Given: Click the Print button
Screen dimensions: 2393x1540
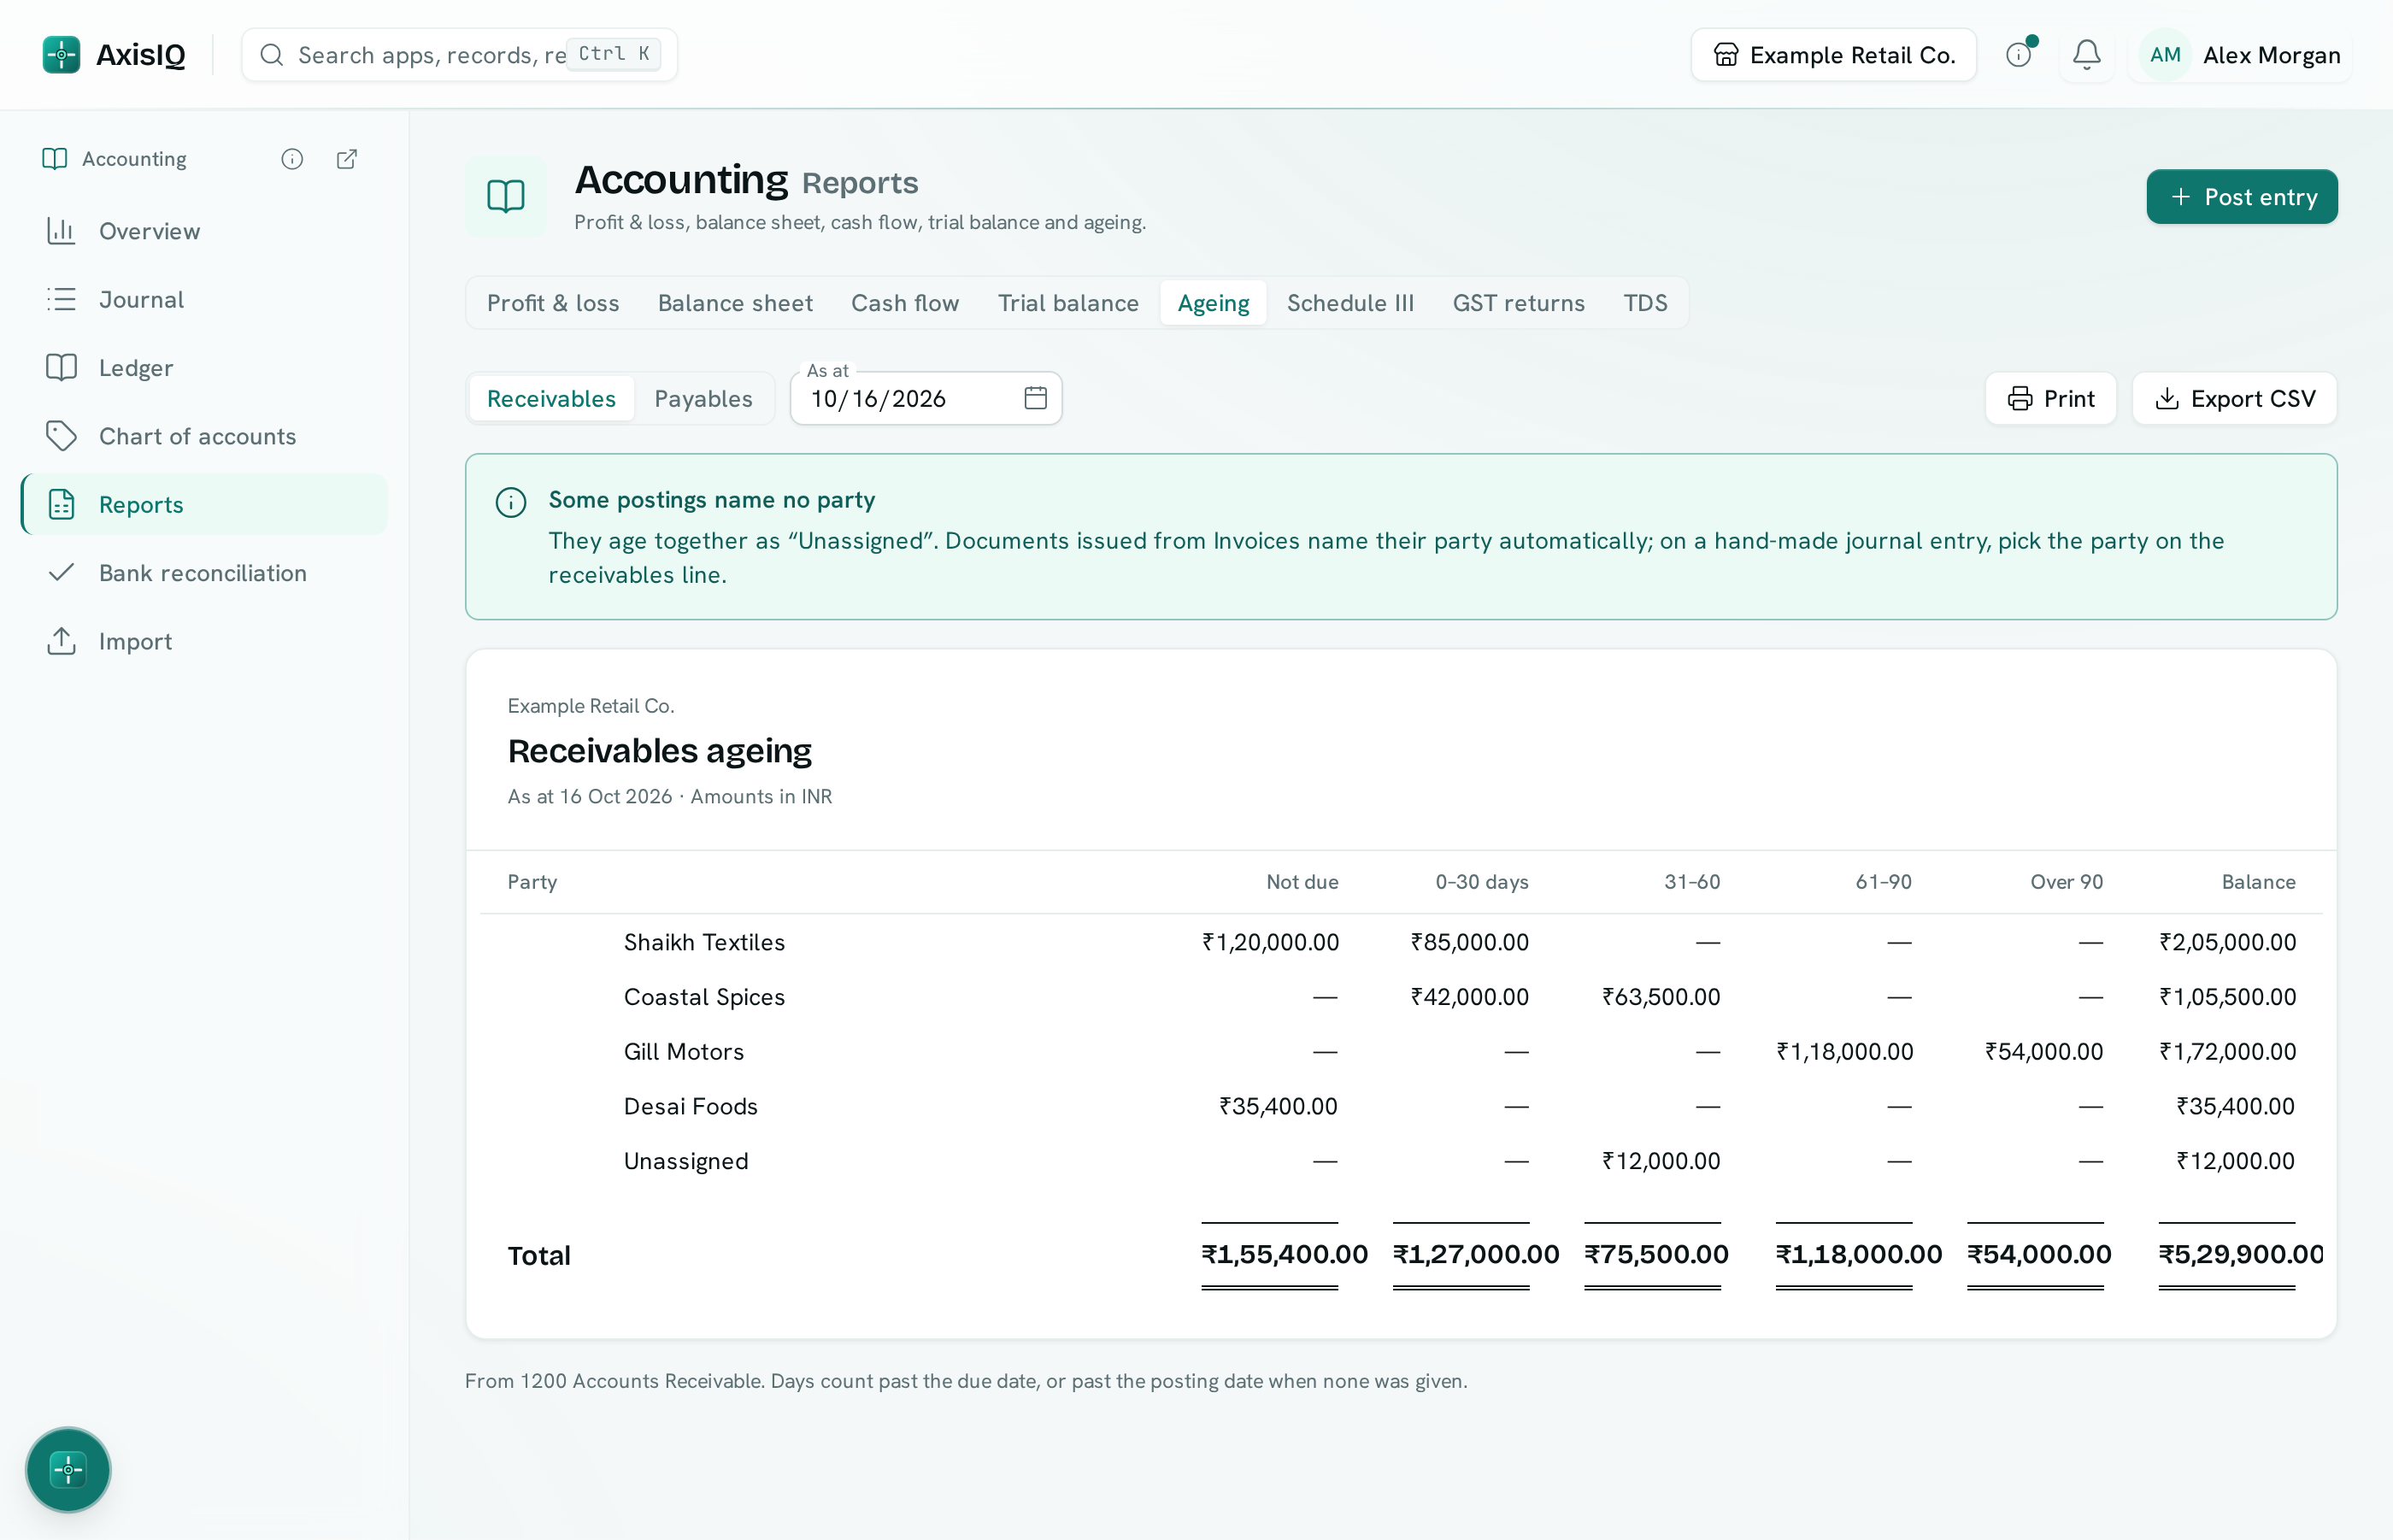Looking at the screenshot, I should tap(2050, 399).
